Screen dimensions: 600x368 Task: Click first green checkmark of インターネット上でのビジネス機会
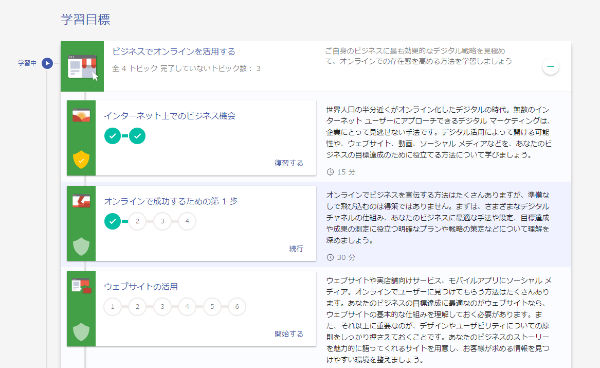click(112, 136)
